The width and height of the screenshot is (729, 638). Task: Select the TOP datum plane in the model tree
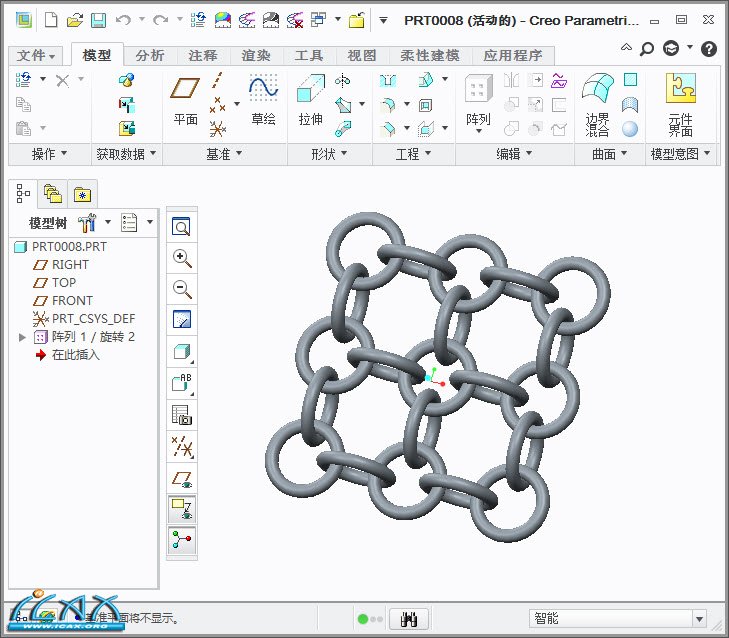coord(64,283)
